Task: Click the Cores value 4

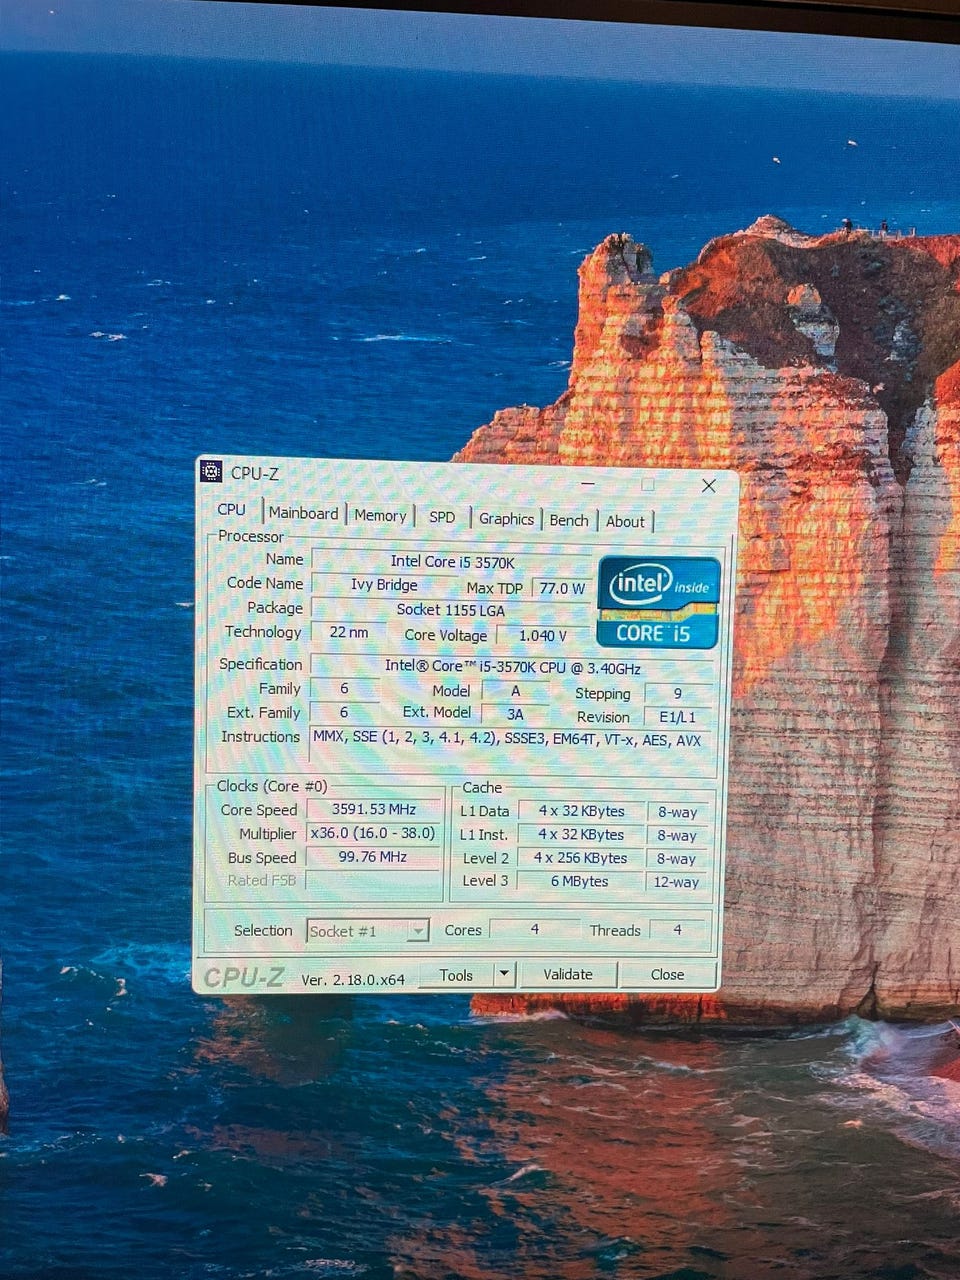Action: (x=535, y=929)
